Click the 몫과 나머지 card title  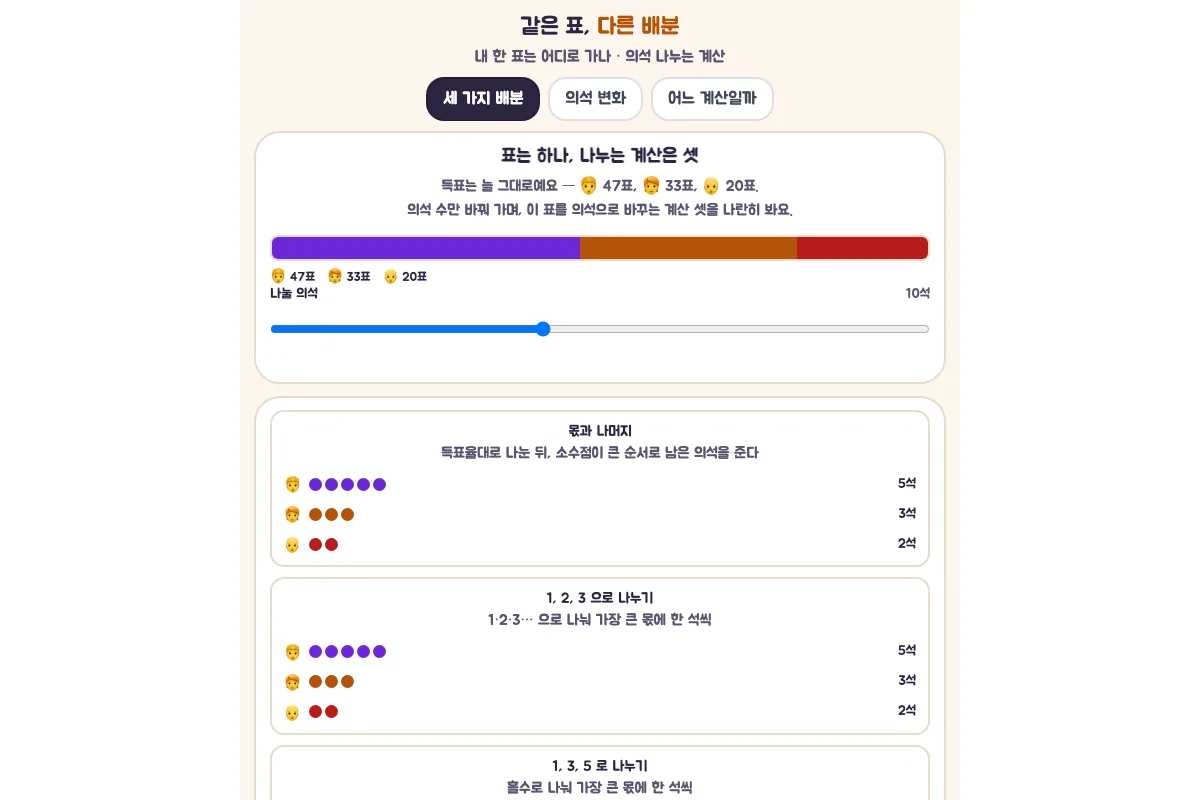click(600, 431)
